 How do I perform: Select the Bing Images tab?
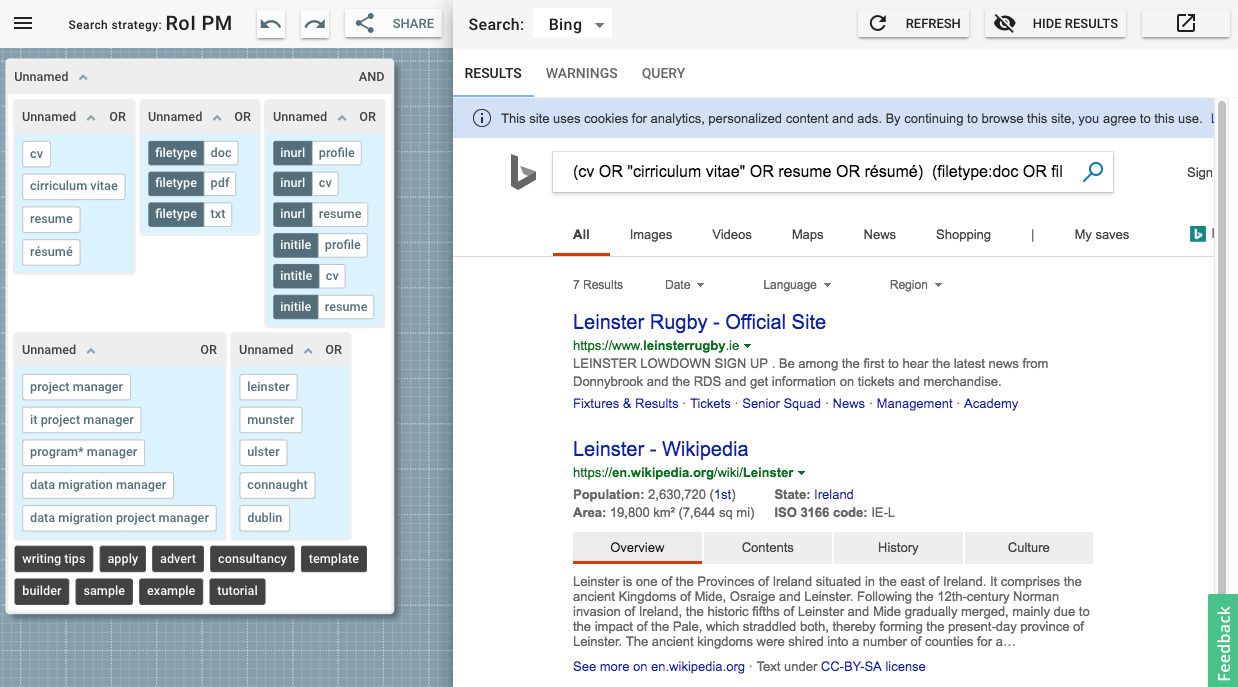click(651, 234)
